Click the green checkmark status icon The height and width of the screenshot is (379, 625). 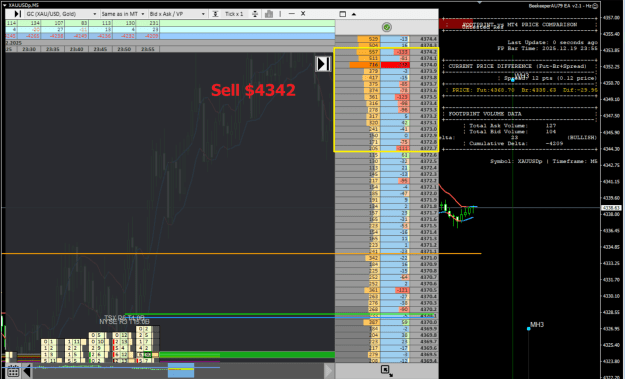pos(386,27)
